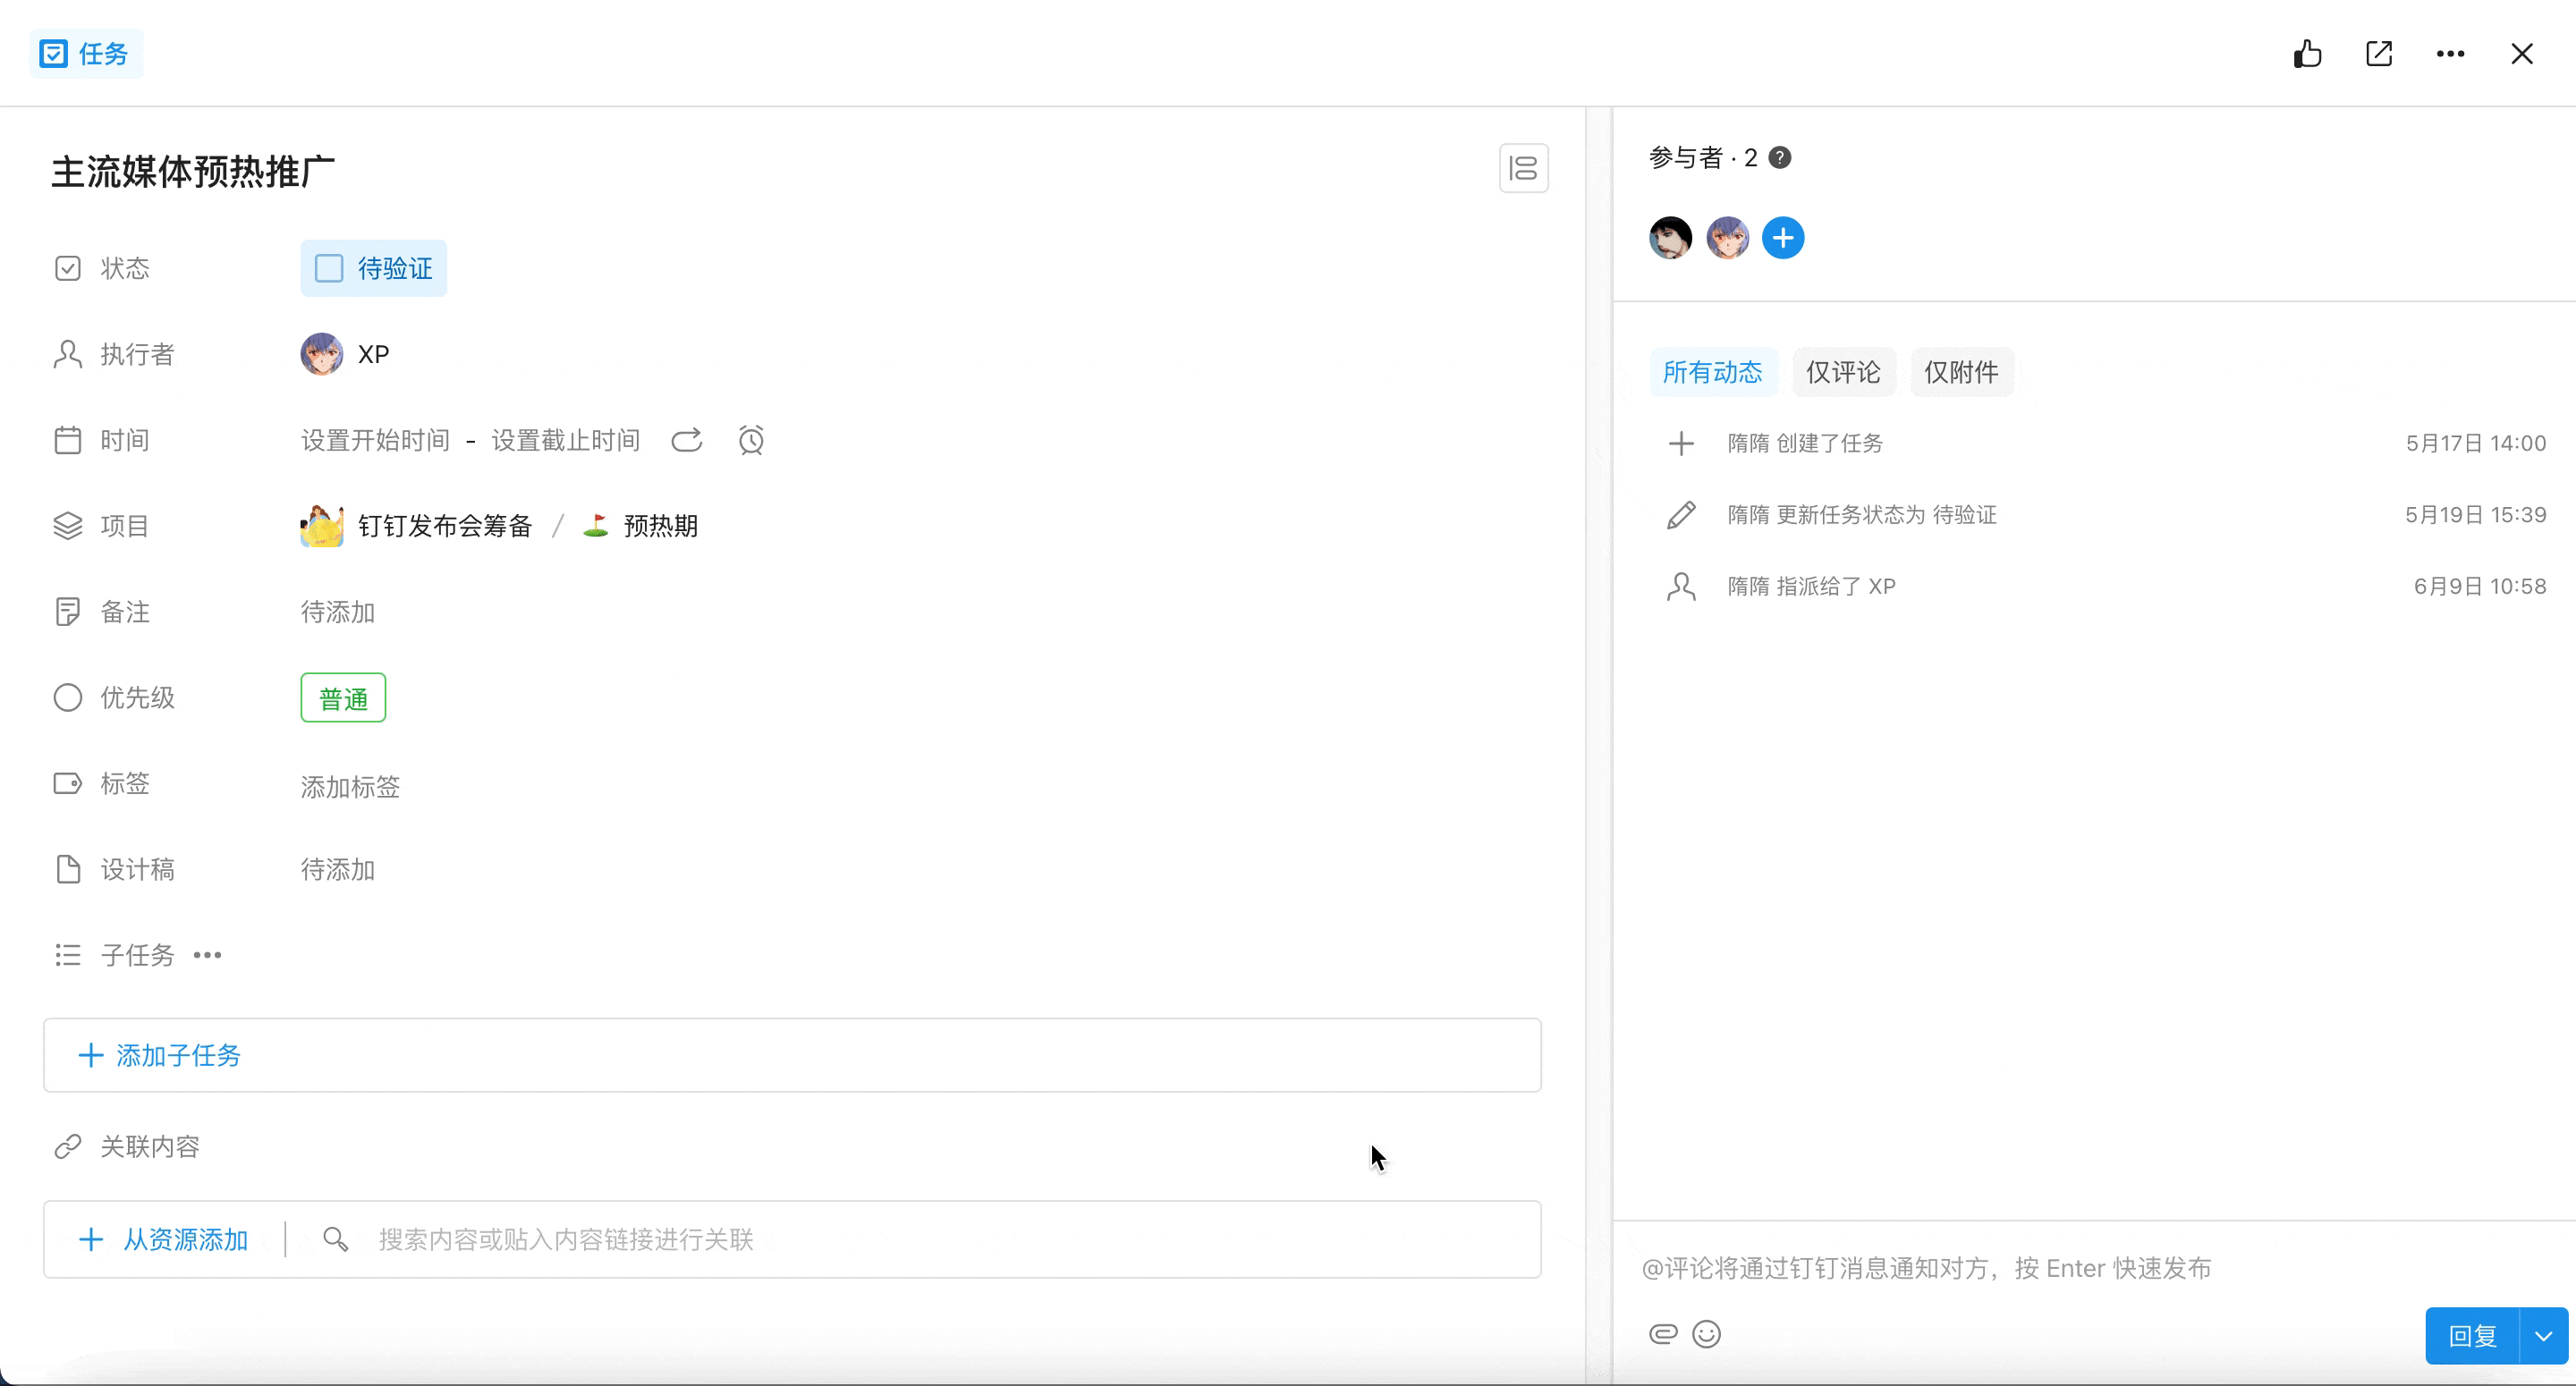Click the XP executor avatar
Viewport: 2576px width, 1386px height.
tap(321, 354)
